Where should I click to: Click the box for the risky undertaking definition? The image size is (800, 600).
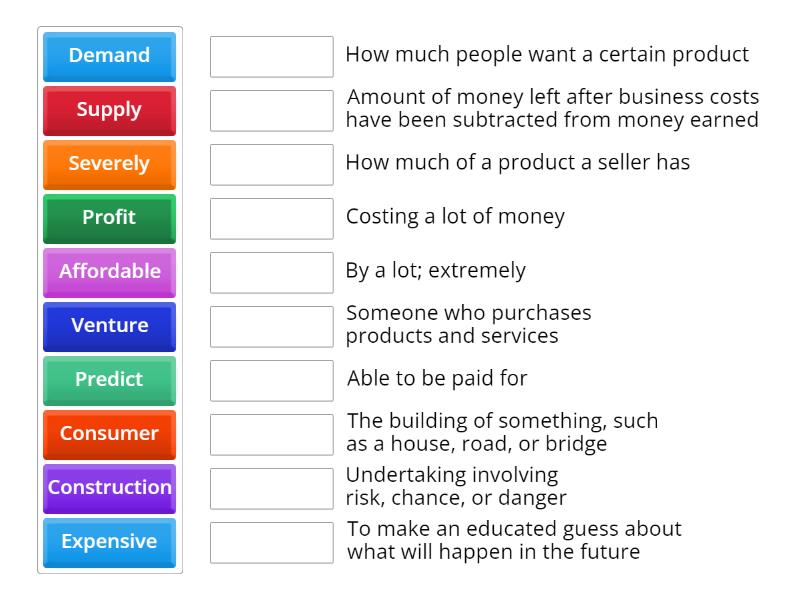pyautogui.click(x=271, y=484)
